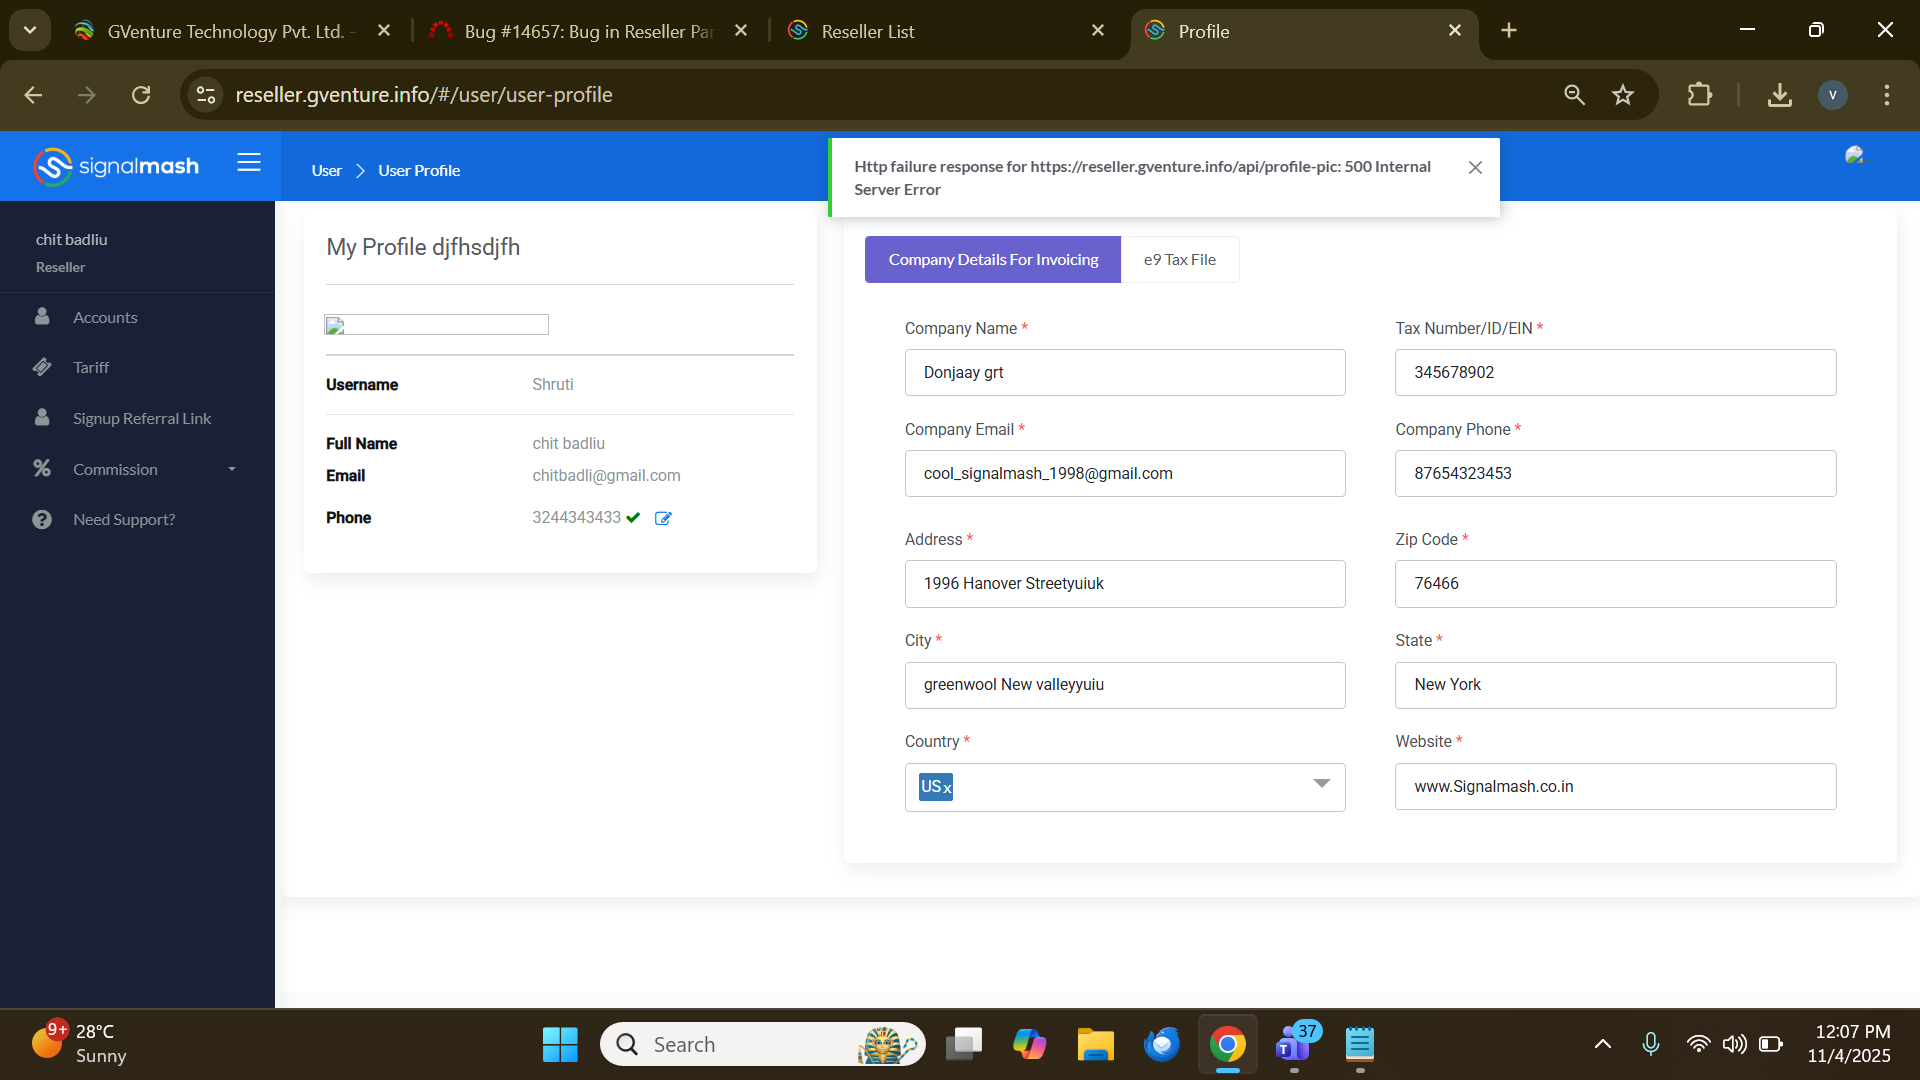Open Signup Referral Link in sidebar

141,419
